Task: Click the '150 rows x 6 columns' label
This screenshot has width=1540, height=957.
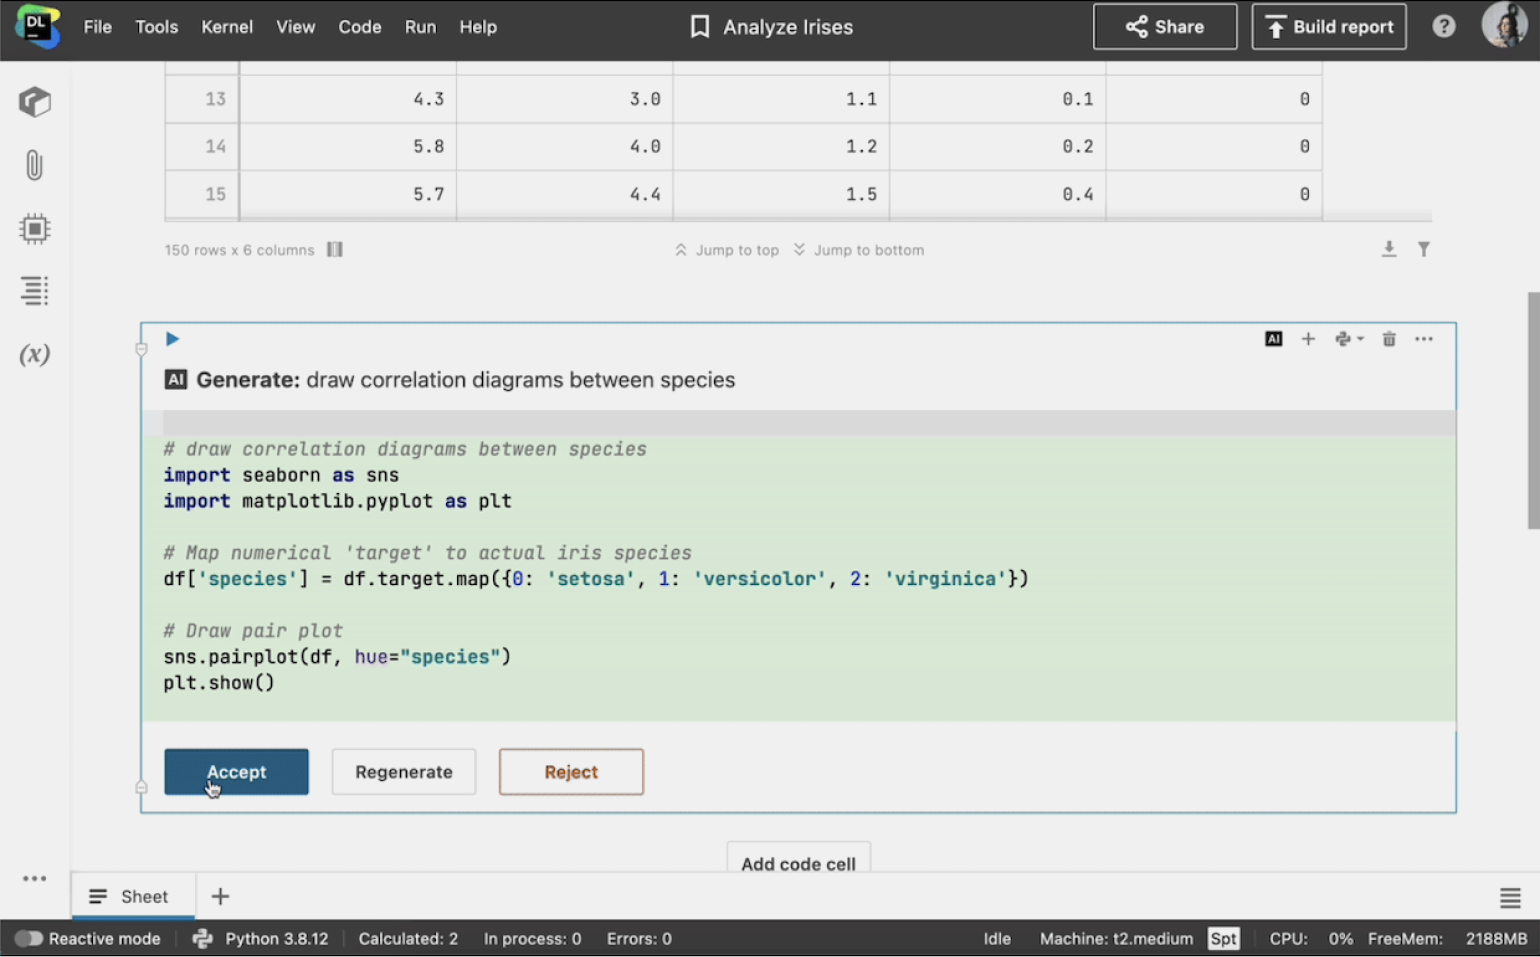Action: coord(240,250)
